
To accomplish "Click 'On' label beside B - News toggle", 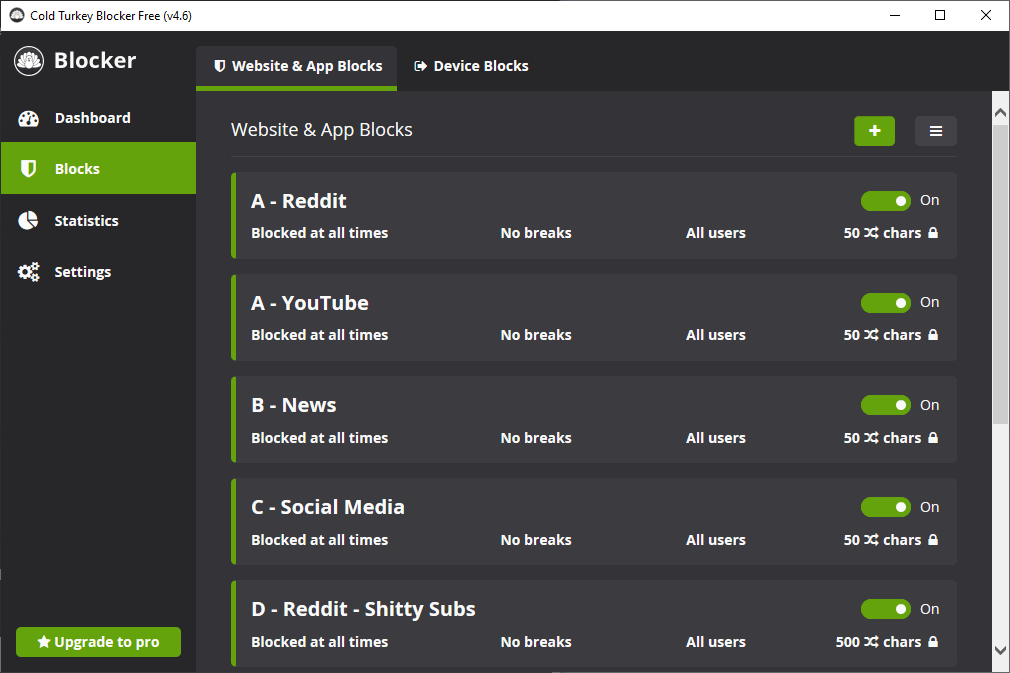I will tap(929, 405).
